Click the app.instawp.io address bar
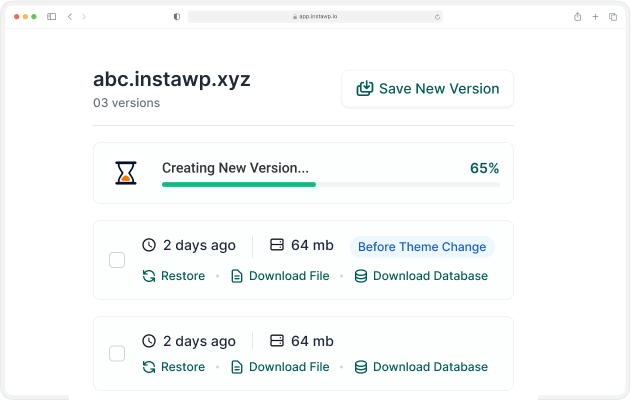Viewport: 631px width, 415px height. (315, 17)
